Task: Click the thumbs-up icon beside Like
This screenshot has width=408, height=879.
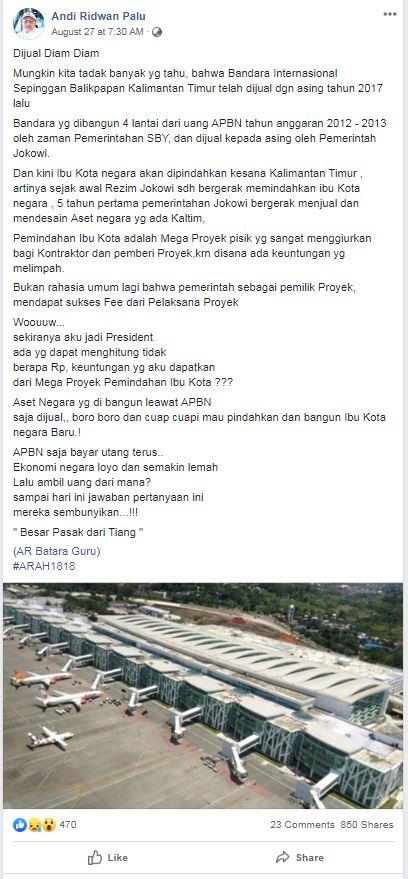Action: coord(95,857)
